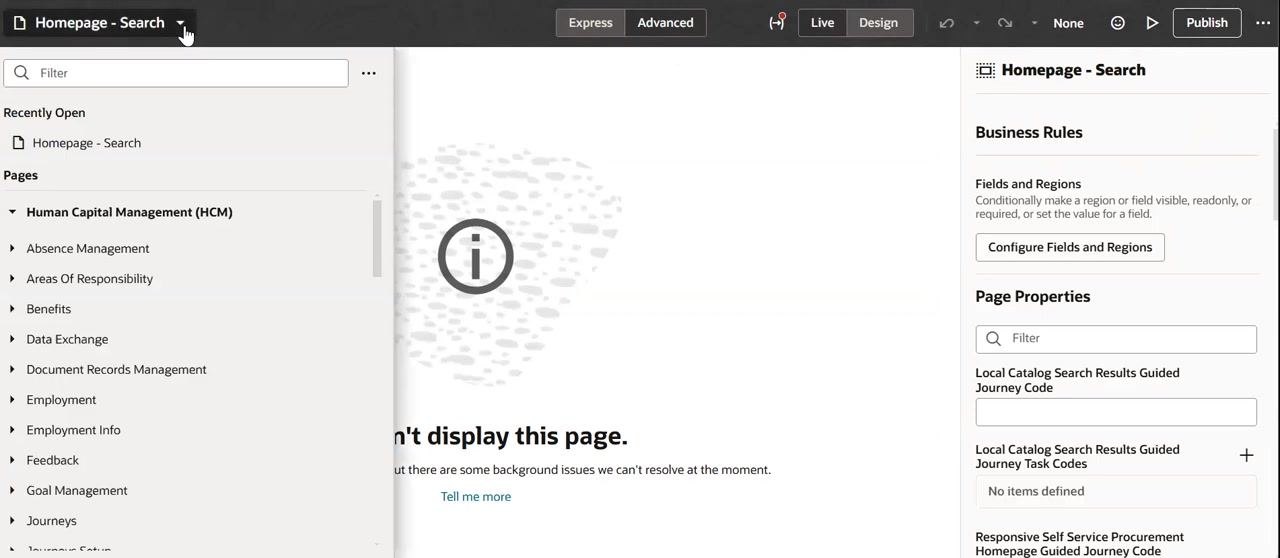
Task: Collapse Human Capital Management (HCM) node
Action: pyautogui.click(x=12, y=212)
